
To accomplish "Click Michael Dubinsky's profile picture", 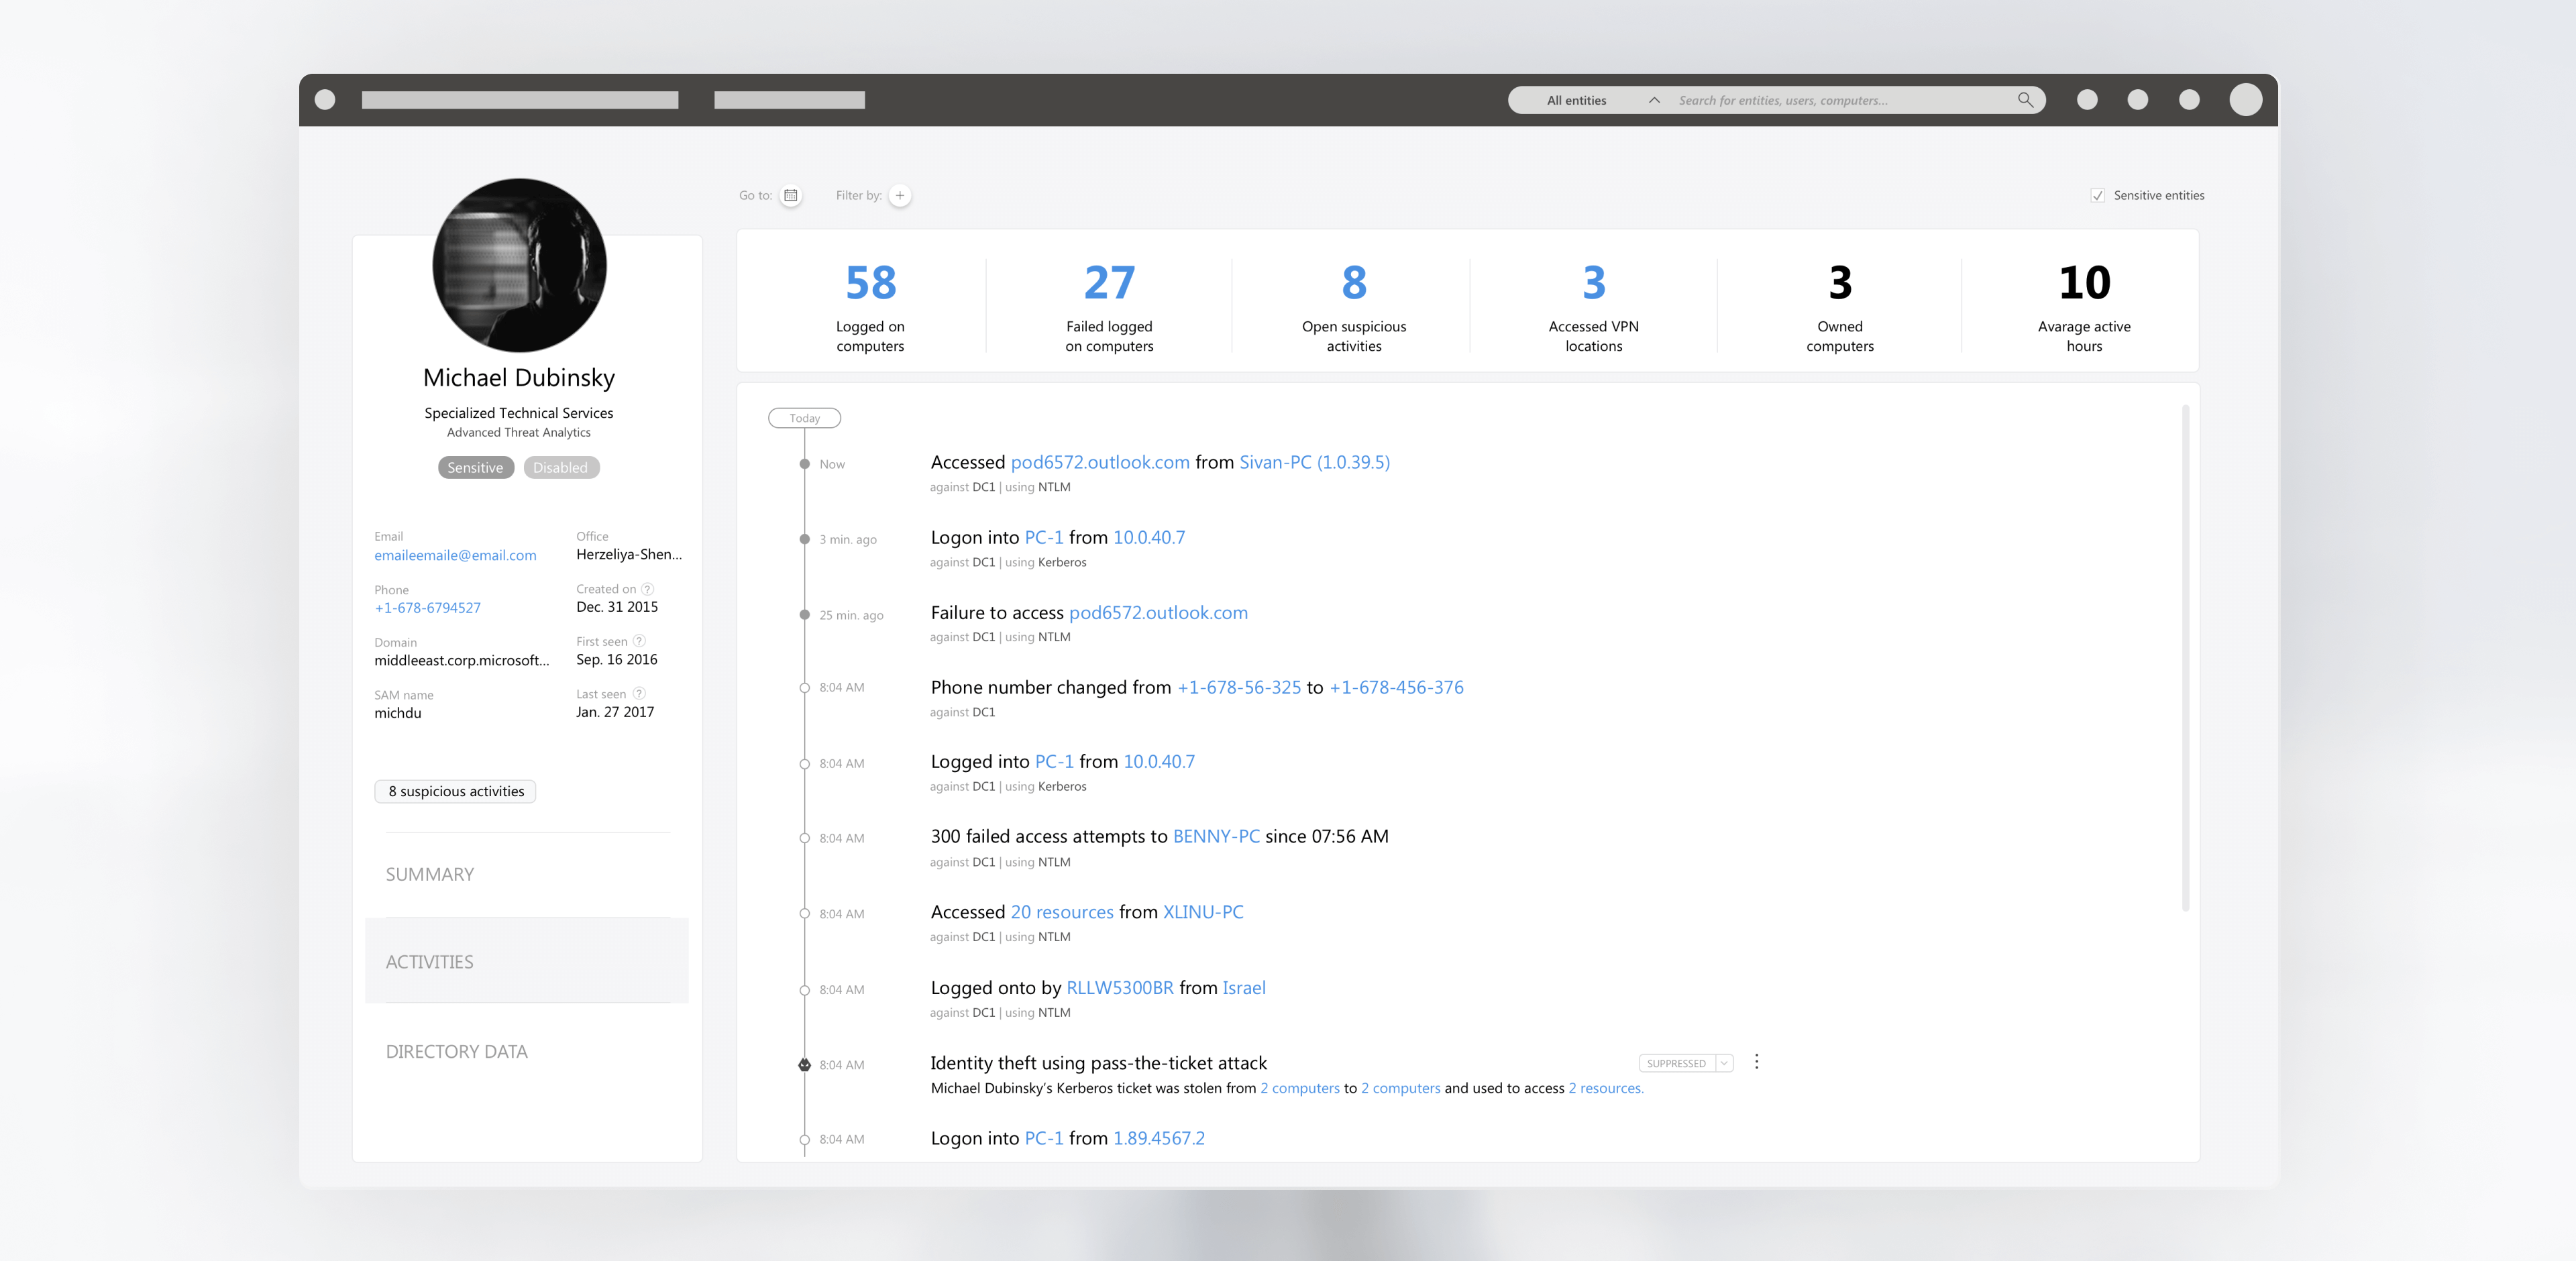I will pos(519,265).
